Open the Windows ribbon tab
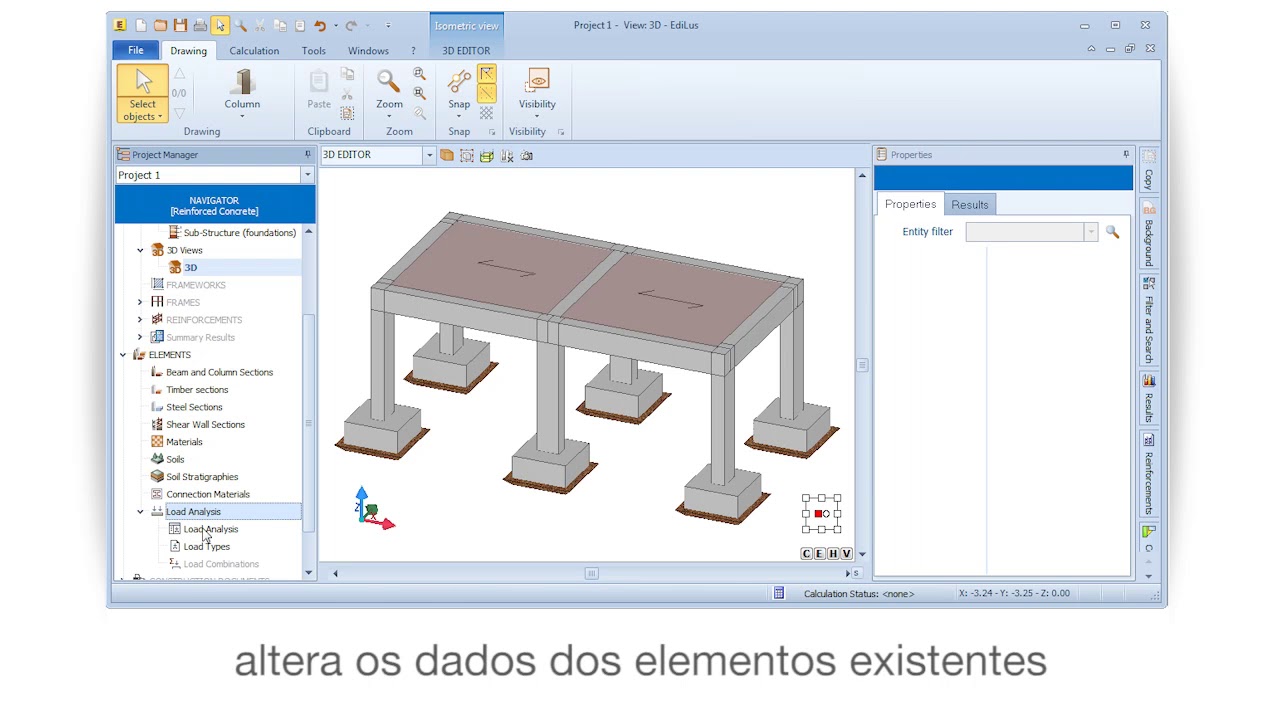1280x720 pixels. (x=368, y=51)
